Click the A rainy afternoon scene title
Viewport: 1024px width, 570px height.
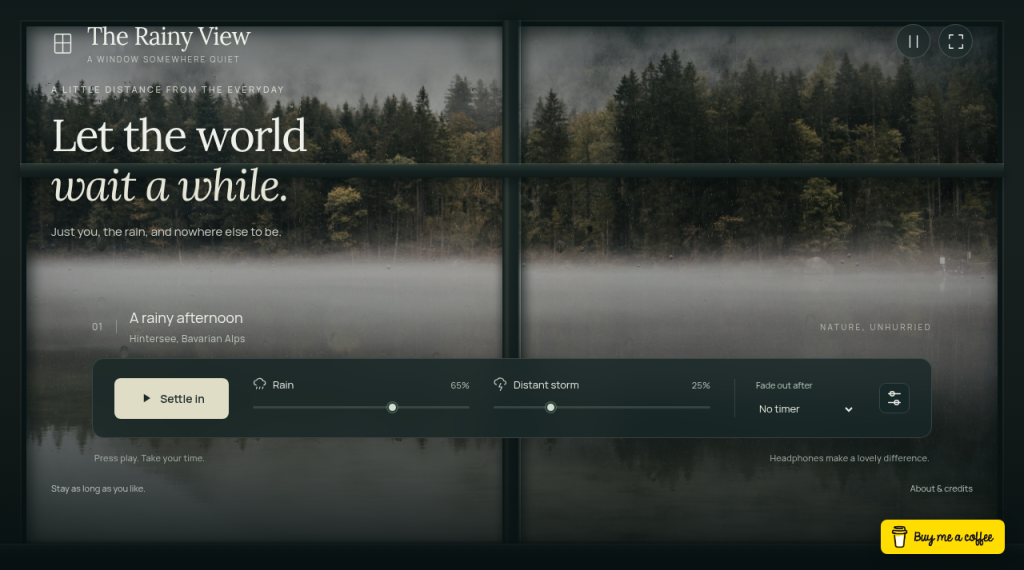[186, 318]
